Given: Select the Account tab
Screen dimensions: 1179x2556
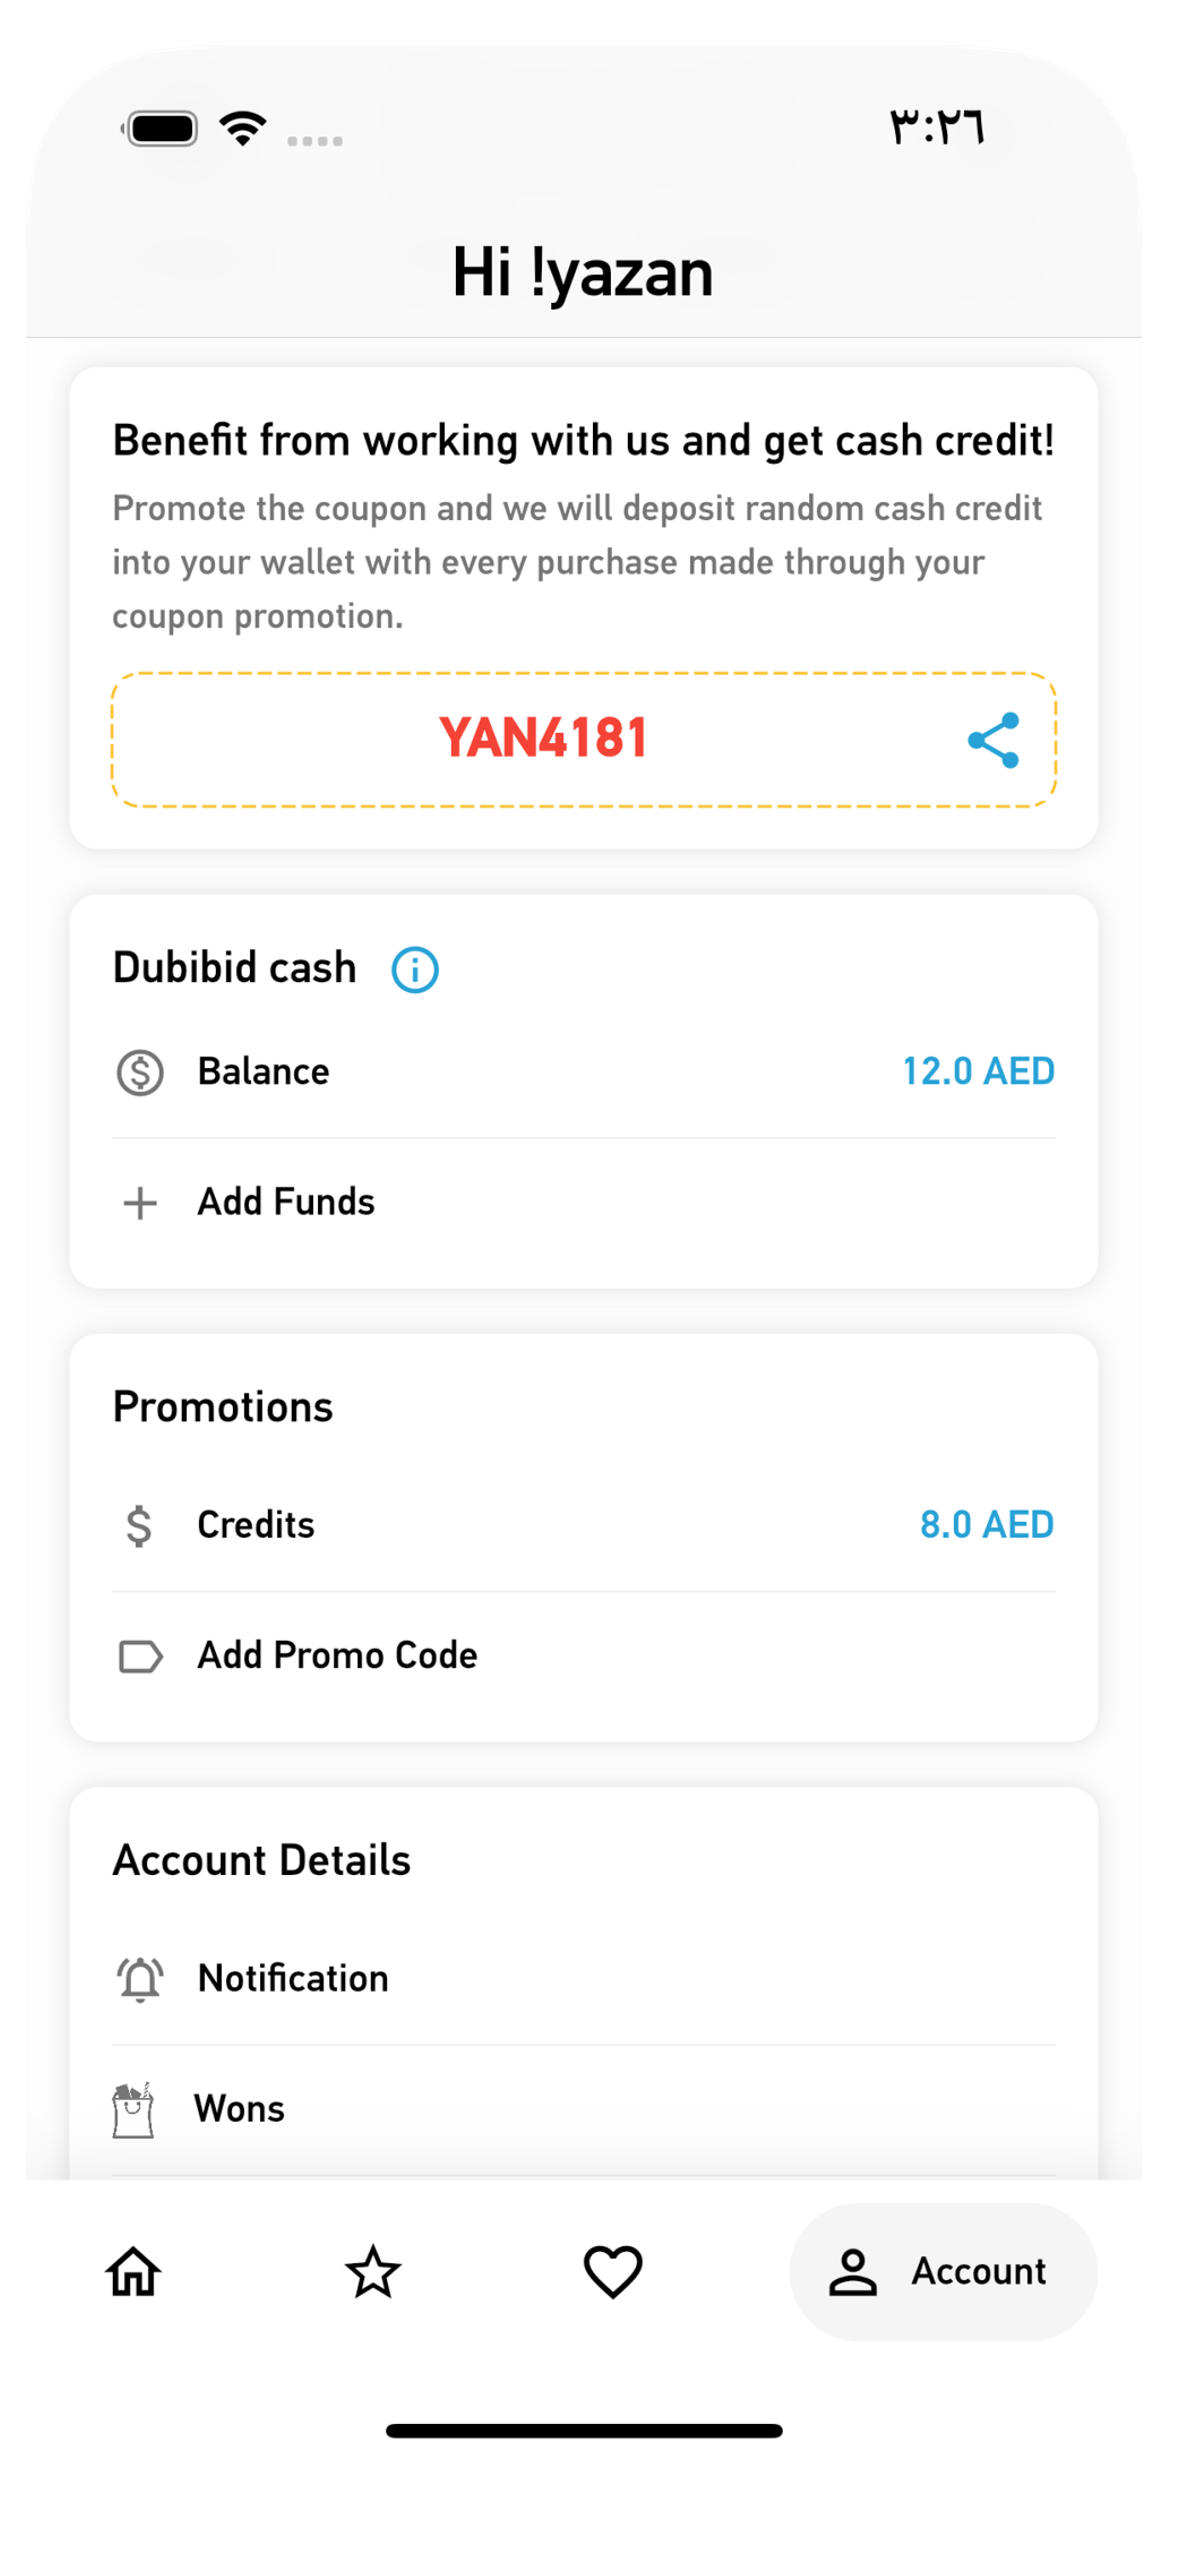Looking at the screenshot, I should 943,2271.
